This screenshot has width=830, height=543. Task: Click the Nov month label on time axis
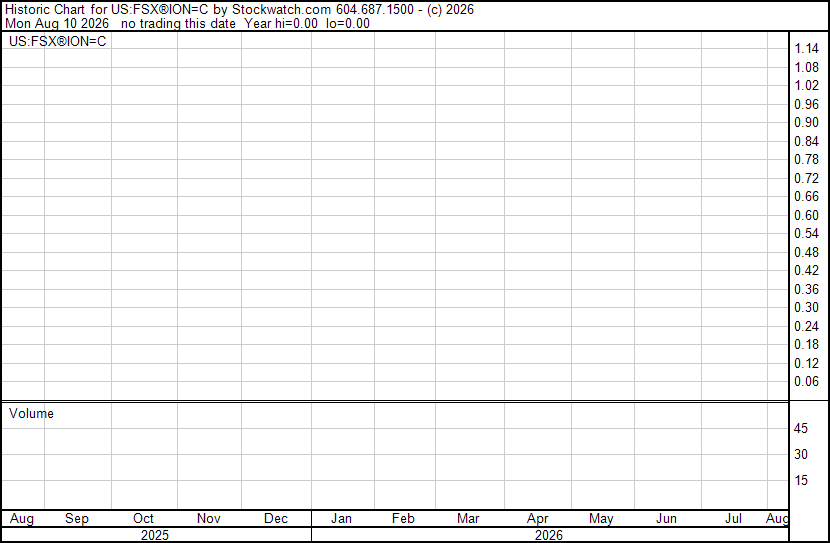click(209, 519)
